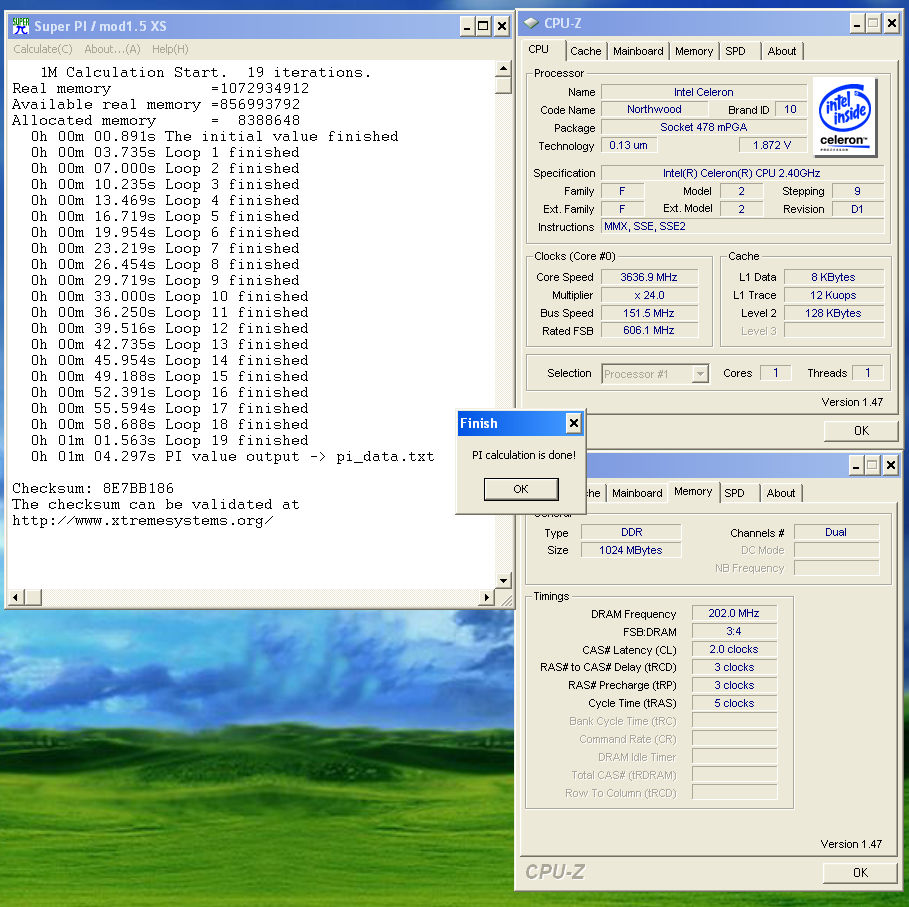
Task: Click the Brand ID value 10
Action: point(790,109)
